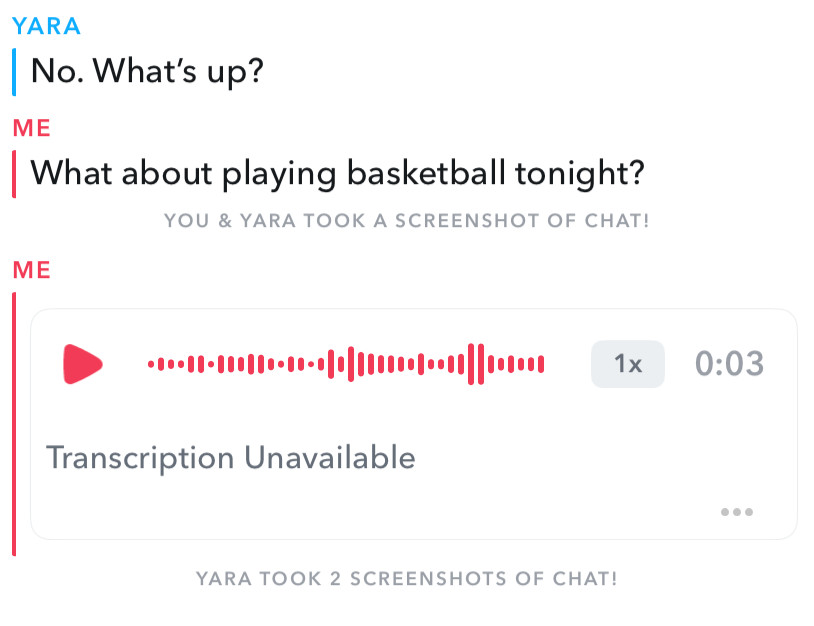Click the empty area below Transcription Unavailable
This screenshot has height=626, width=814.
[x=380, y=508]
